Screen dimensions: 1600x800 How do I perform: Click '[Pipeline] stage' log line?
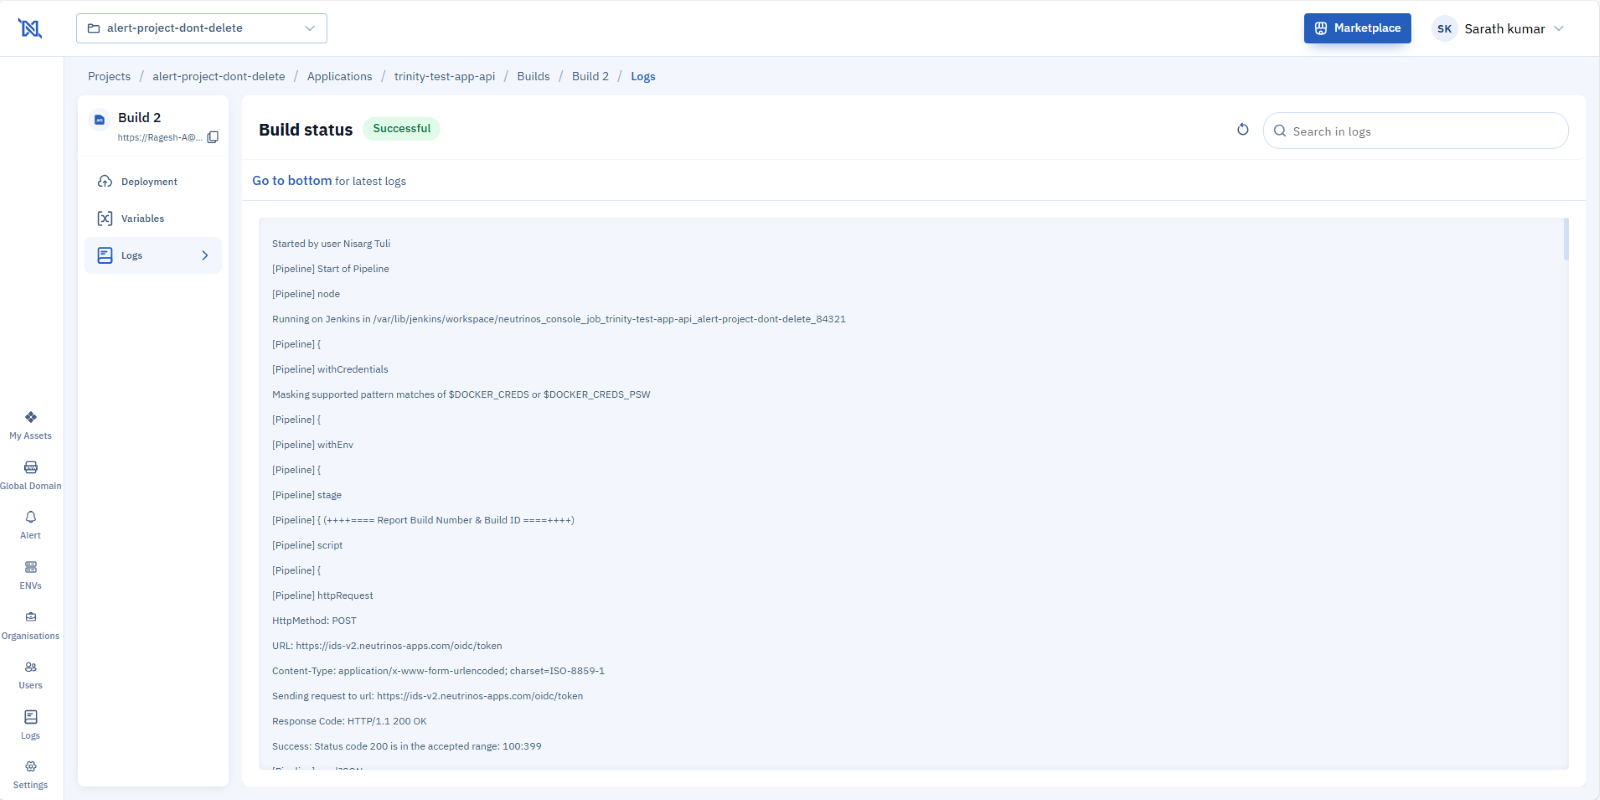[307, 495]
